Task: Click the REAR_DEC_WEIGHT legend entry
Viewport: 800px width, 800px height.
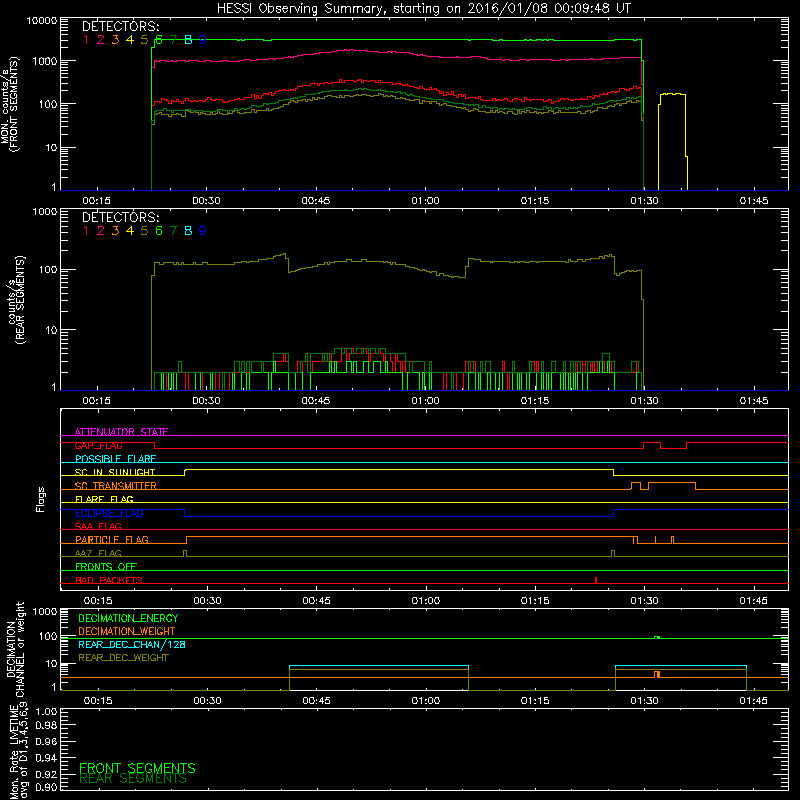Action: coord(123,658)
